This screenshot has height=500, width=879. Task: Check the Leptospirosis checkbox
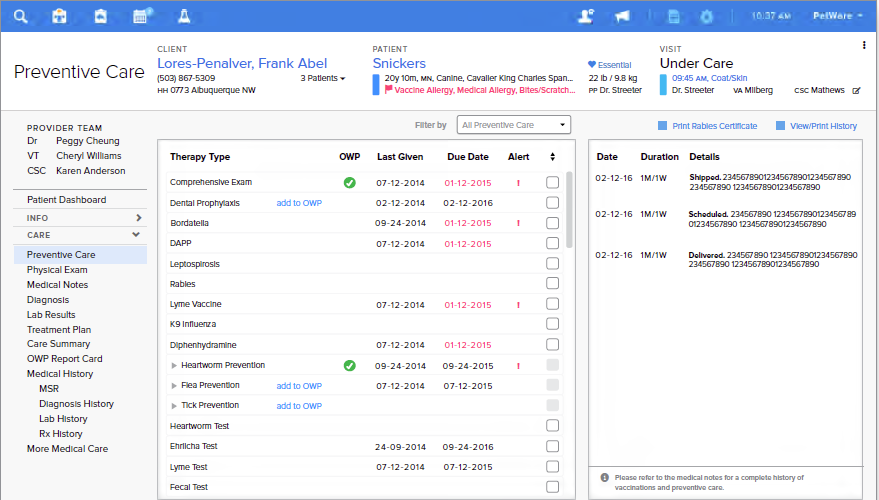[553, 263]
